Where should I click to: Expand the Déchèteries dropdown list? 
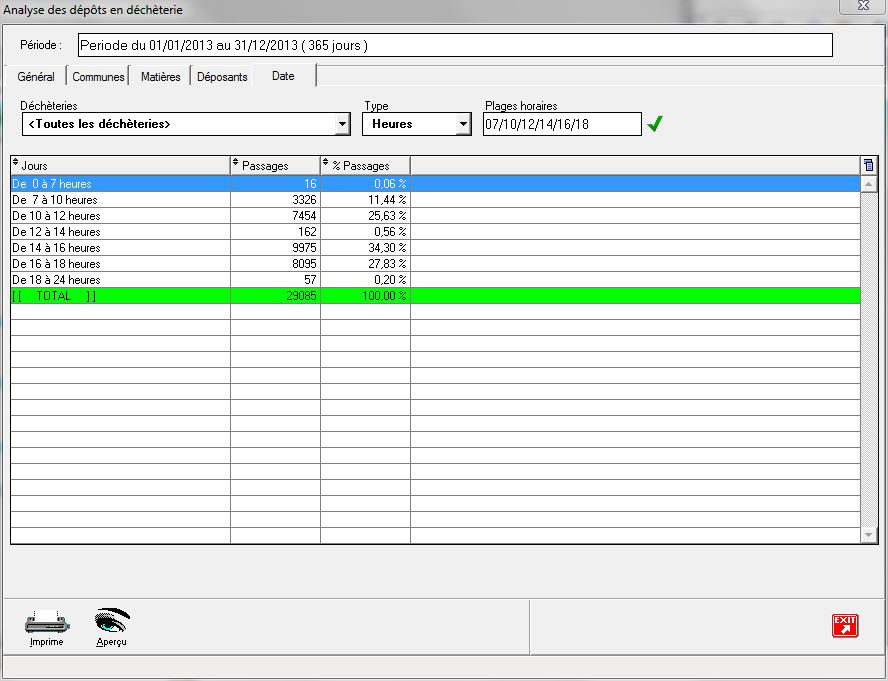(342, 124)
